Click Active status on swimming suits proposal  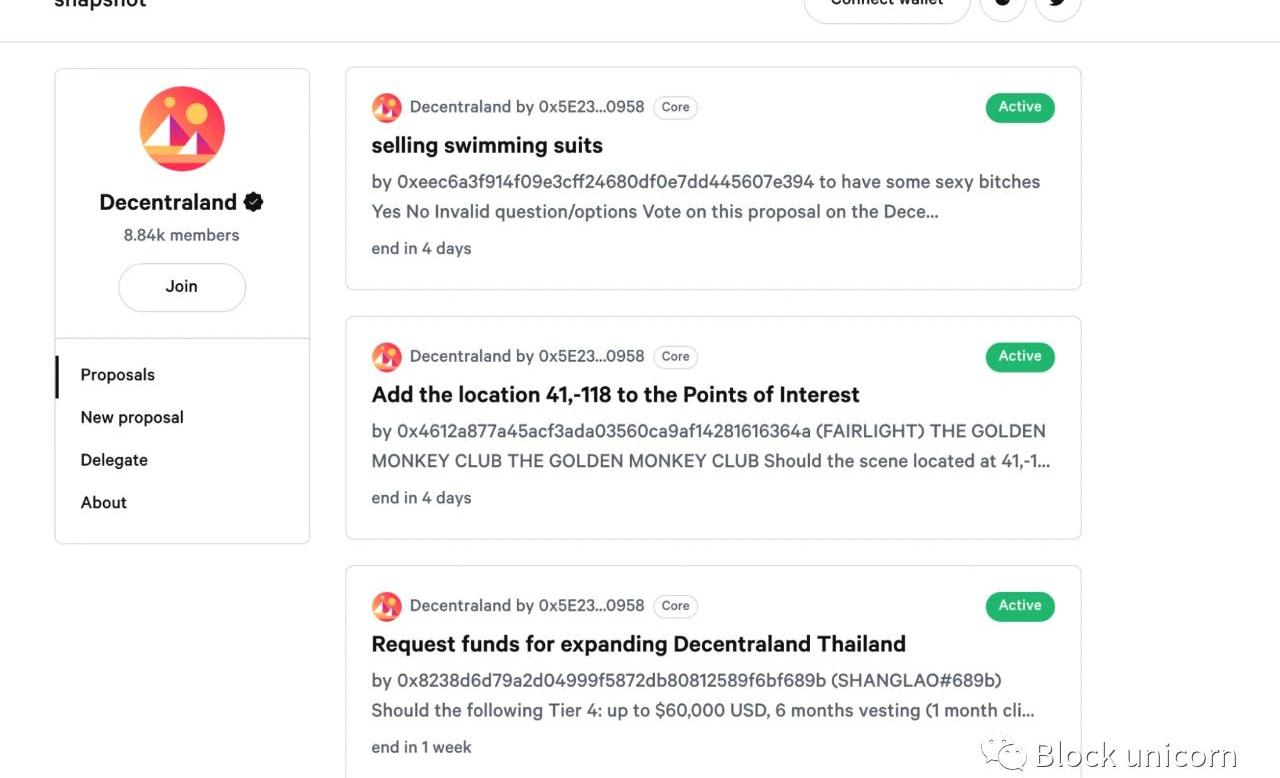[1020, 107]
